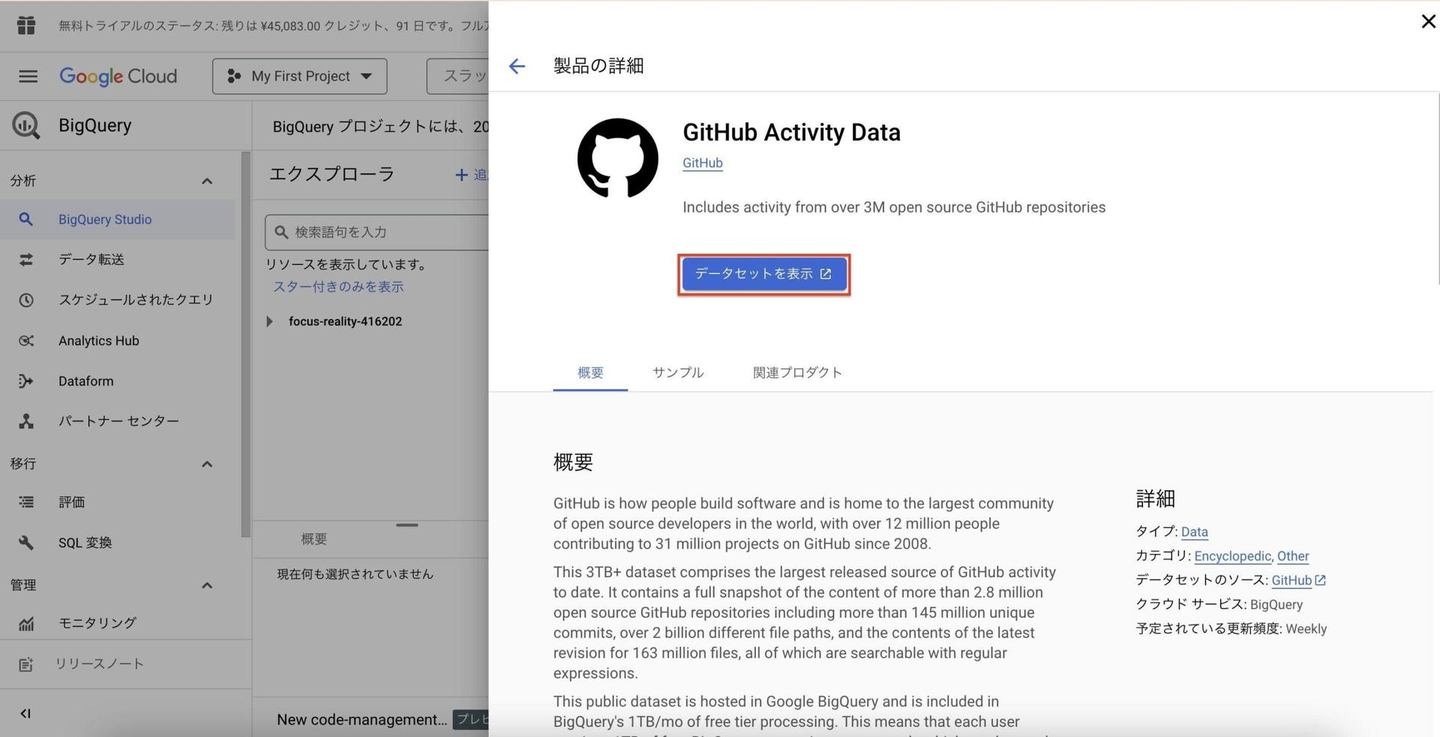Click the plus icon to add data
Viewport: 1440px width, 737px height.
[461, 175]
